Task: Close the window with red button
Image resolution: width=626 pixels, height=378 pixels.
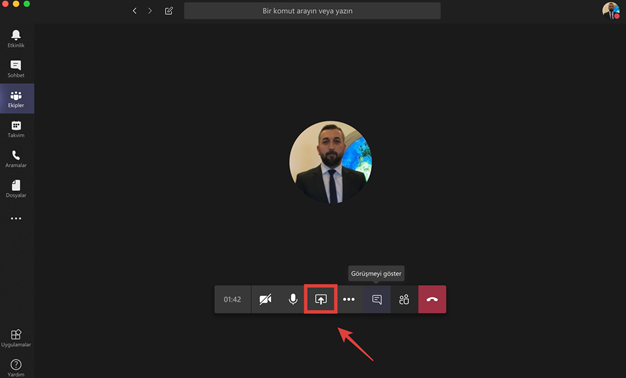Action: 5,4
